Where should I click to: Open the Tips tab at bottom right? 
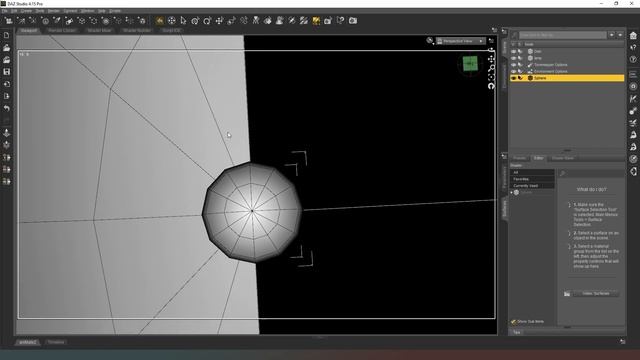(517, 333)
